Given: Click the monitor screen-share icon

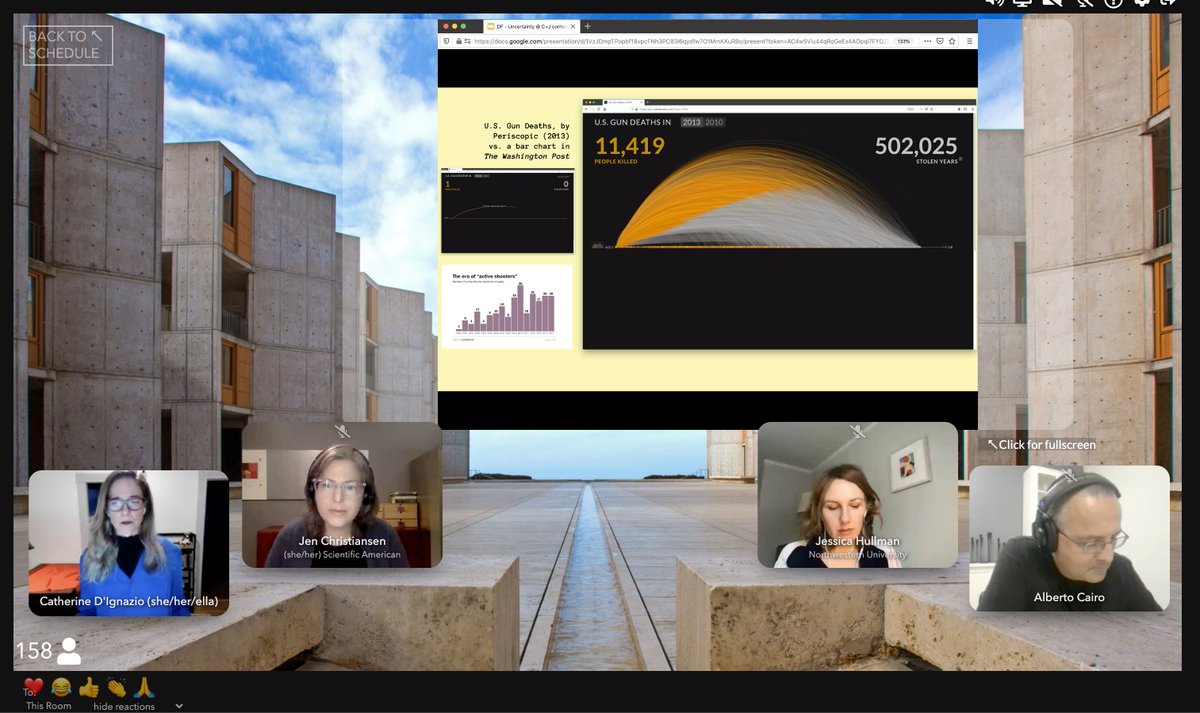Looking at the screenshot, I should click(1023, 3).
